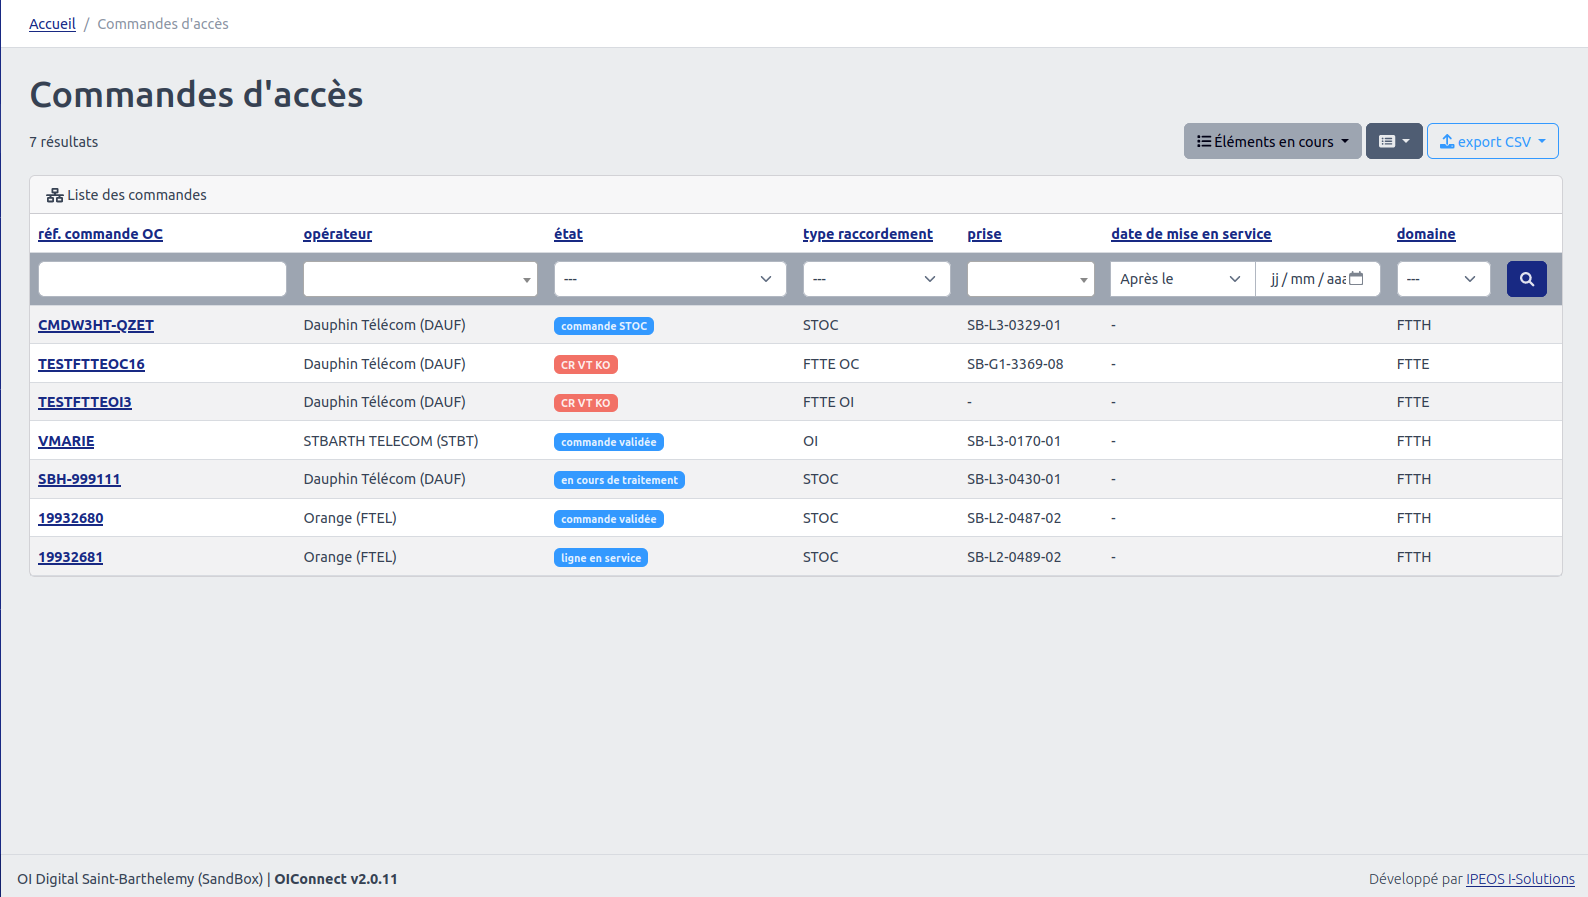The image size is (1588, 897).
Task: Open the type raccordement filter dropdown
Action: pos(876,279)
